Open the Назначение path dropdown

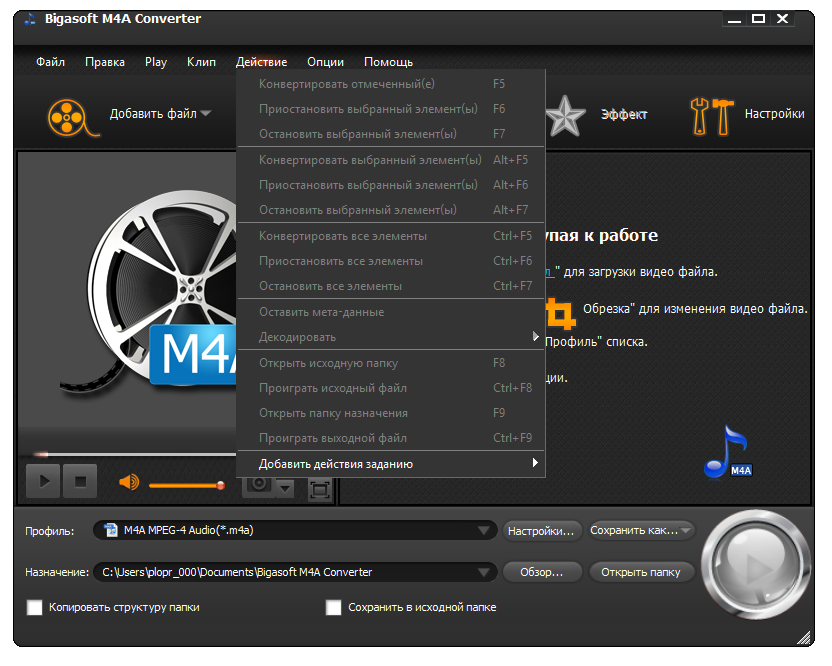pyautogui.click(x=483, y=572)
